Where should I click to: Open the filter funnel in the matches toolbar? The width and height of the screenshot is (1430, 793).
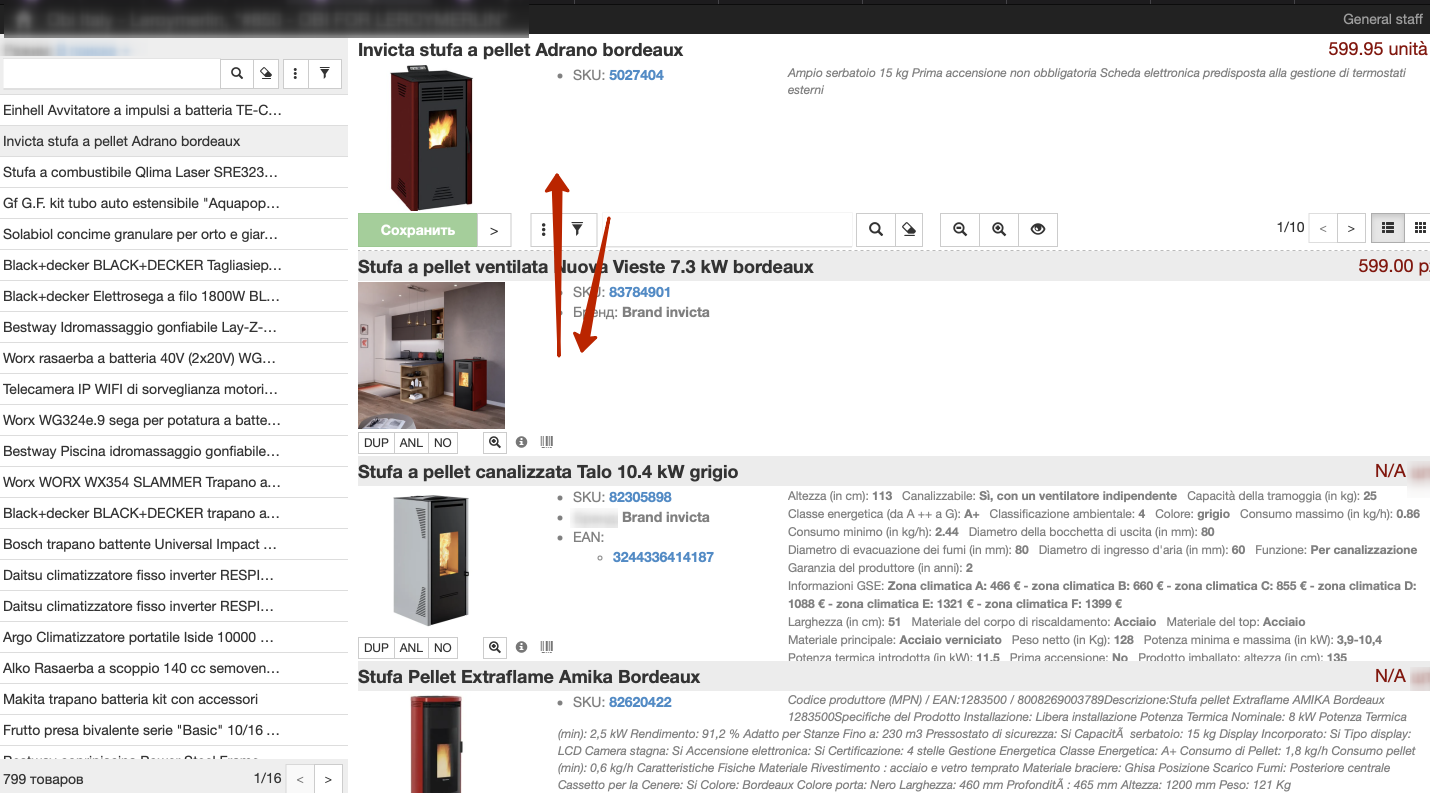[x=577, y=229]
